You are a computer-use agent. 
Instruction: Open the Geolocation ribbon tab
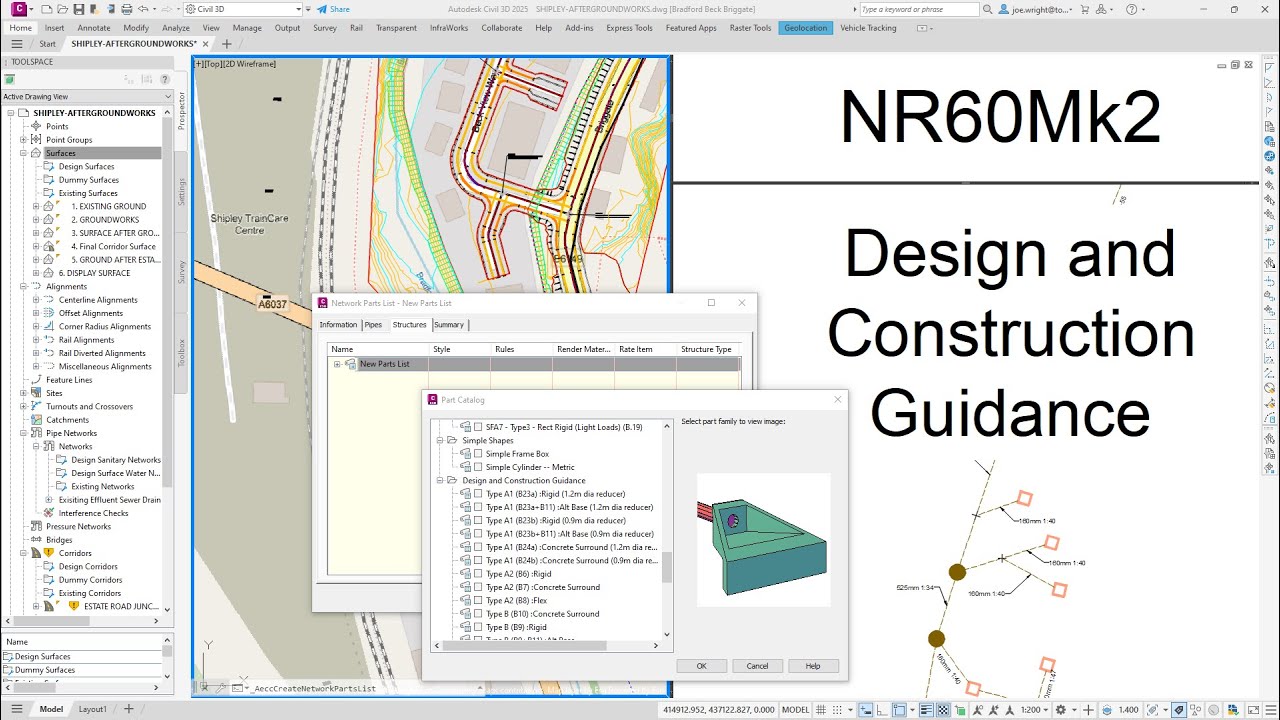coord(806,28)
